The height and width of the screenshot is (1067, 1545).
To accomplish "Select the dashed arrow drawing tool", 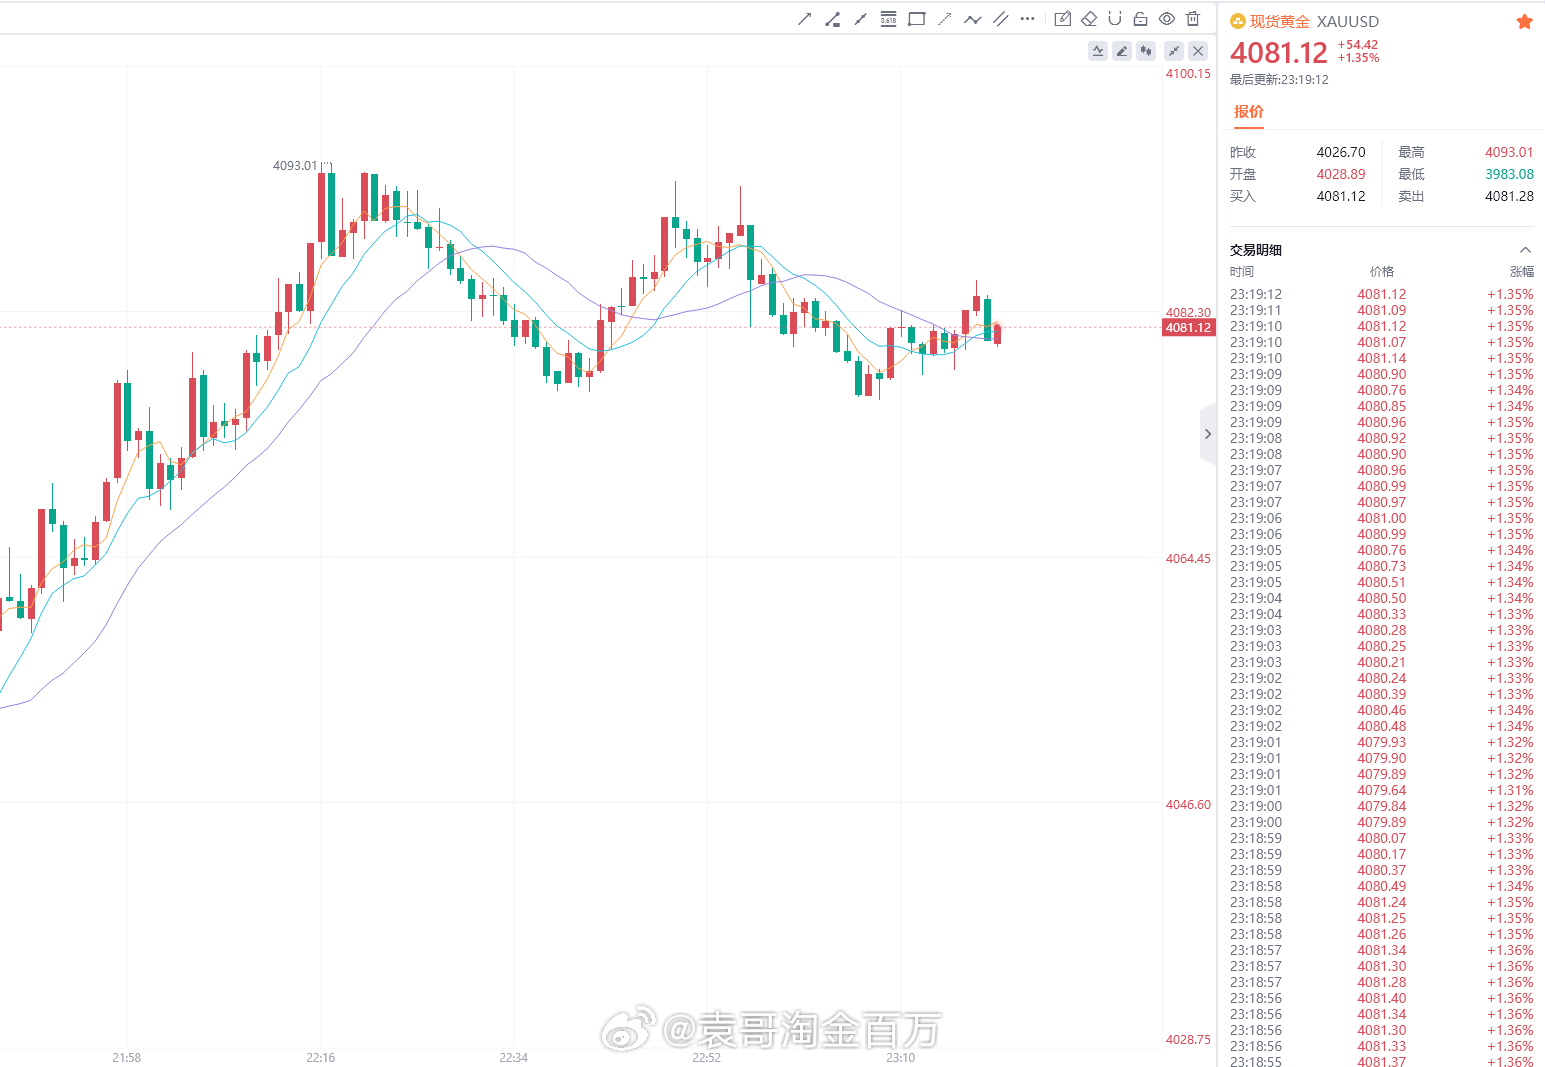I will click(944, 19).
